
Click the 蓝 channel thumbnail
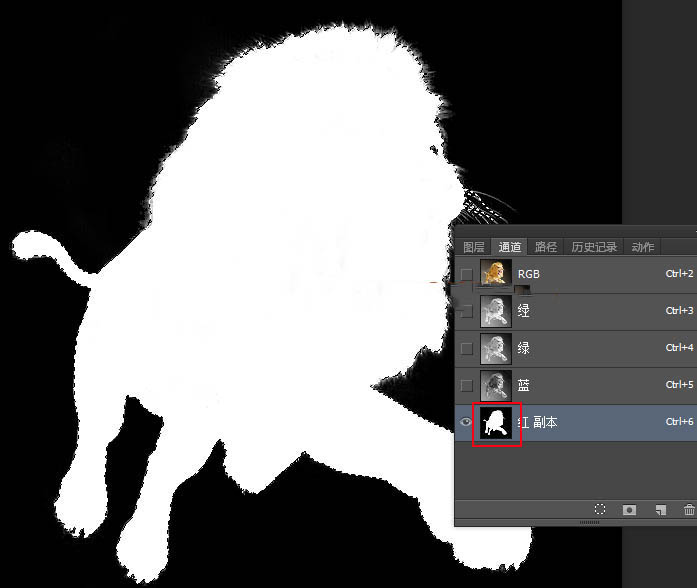point(496,385)
